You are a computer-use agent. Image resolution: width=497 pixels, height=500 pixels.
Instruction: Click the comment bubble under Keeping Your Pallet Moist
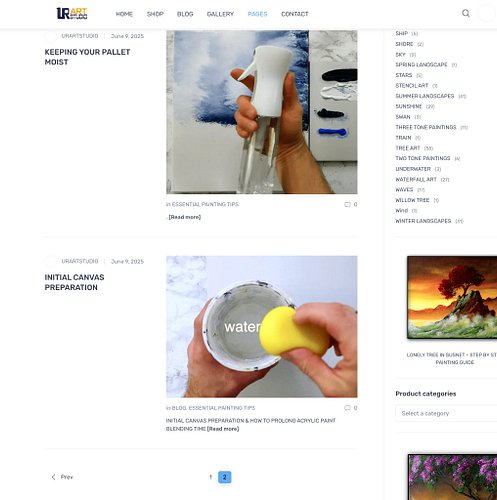(347, 204)
